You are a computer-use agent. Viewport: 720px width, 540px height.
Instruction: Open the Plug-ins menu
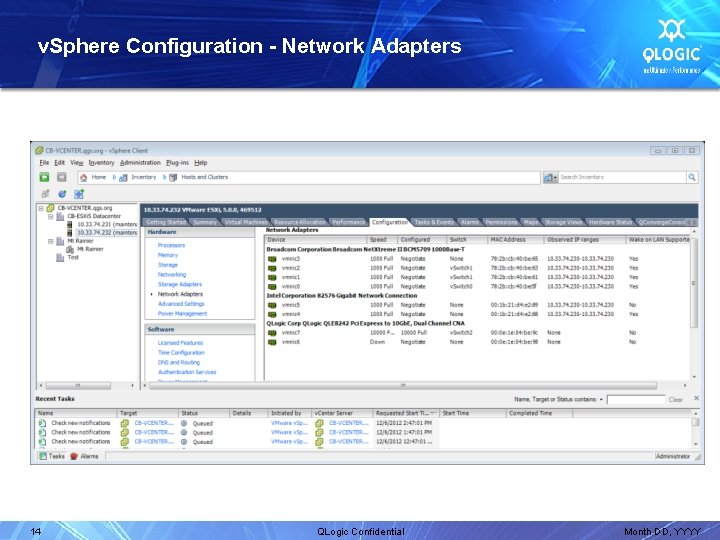[x=177, y=163]
